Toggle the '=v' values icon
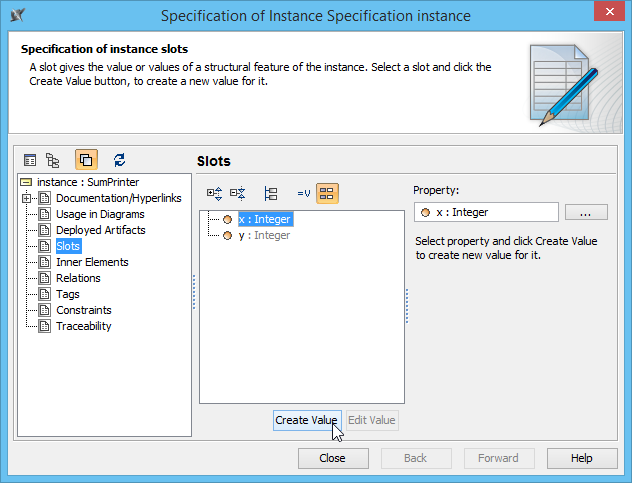Viewport: 632px width, 483px height. (x=303, y=193)
